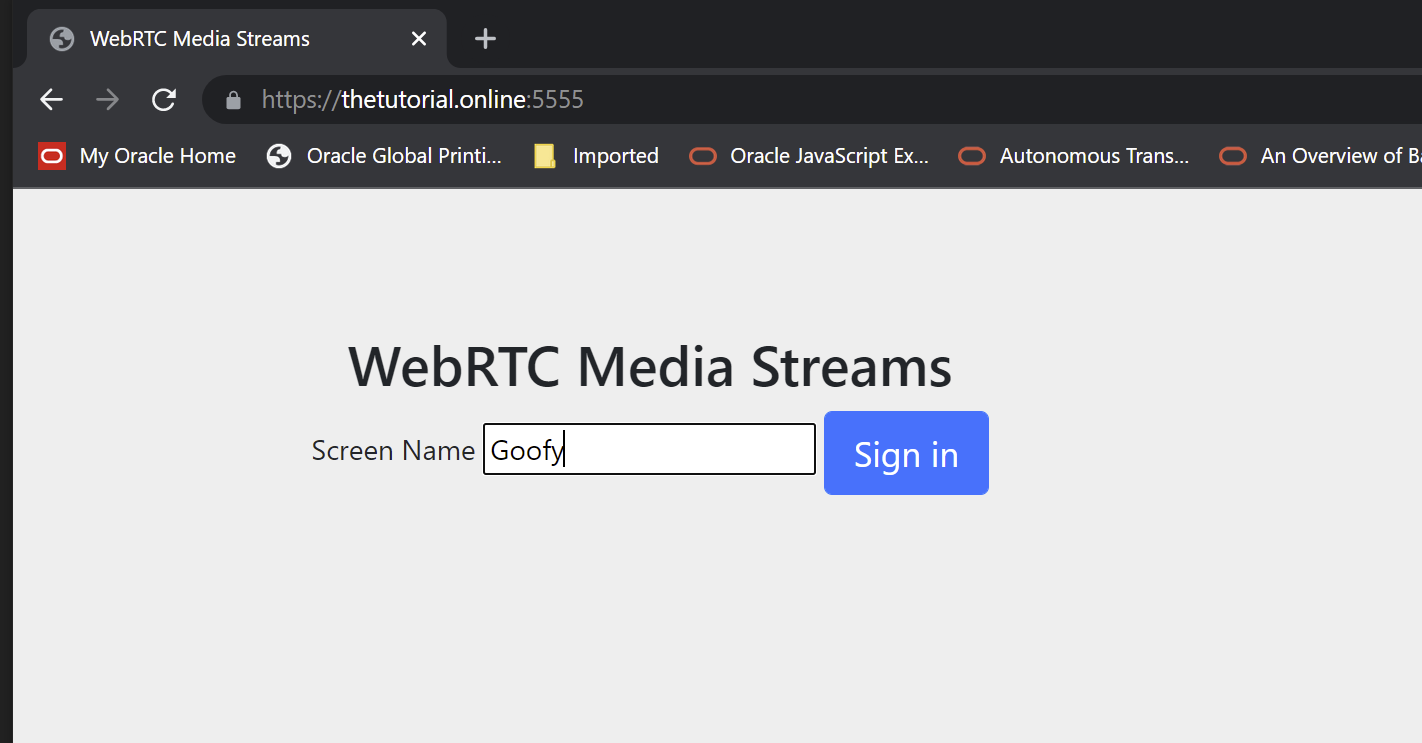This screenshot has width=1422, height=743.
Task: Close the WebRTC Media Streams tab
Action: [419, 39]
